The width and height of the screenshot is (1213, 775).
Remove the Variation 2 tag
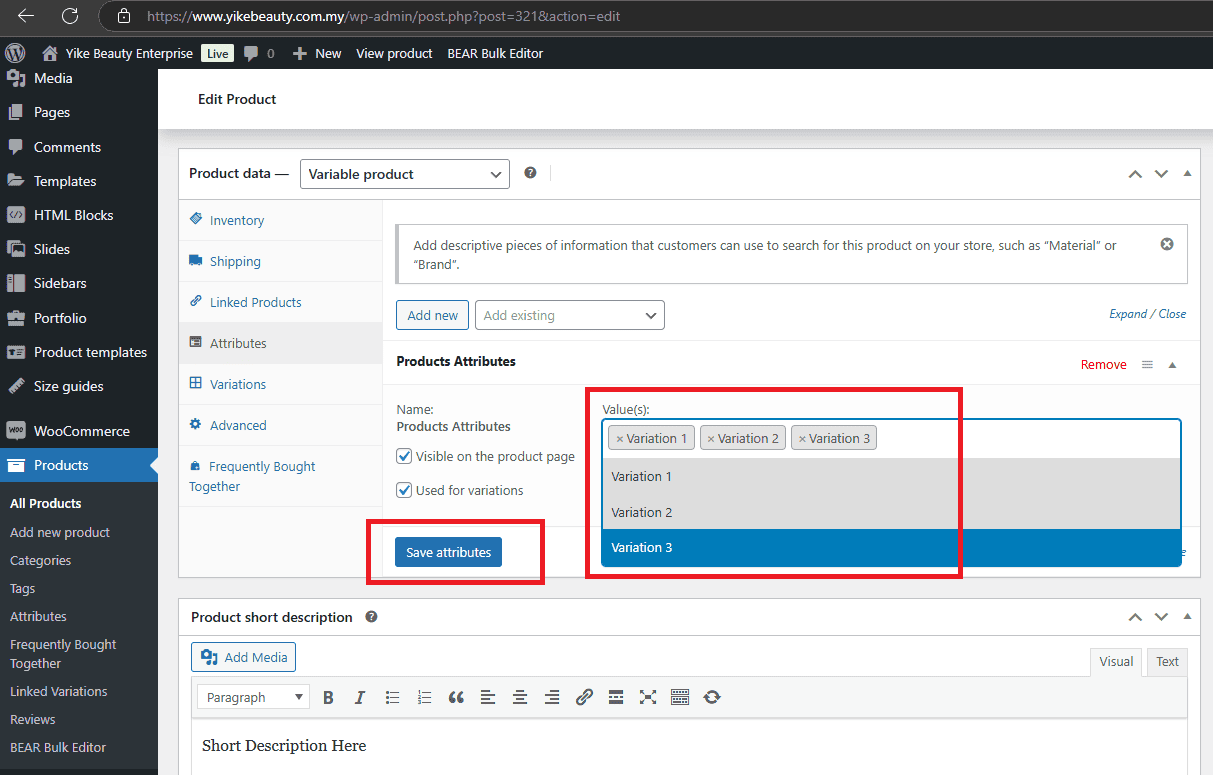point(711,439)
